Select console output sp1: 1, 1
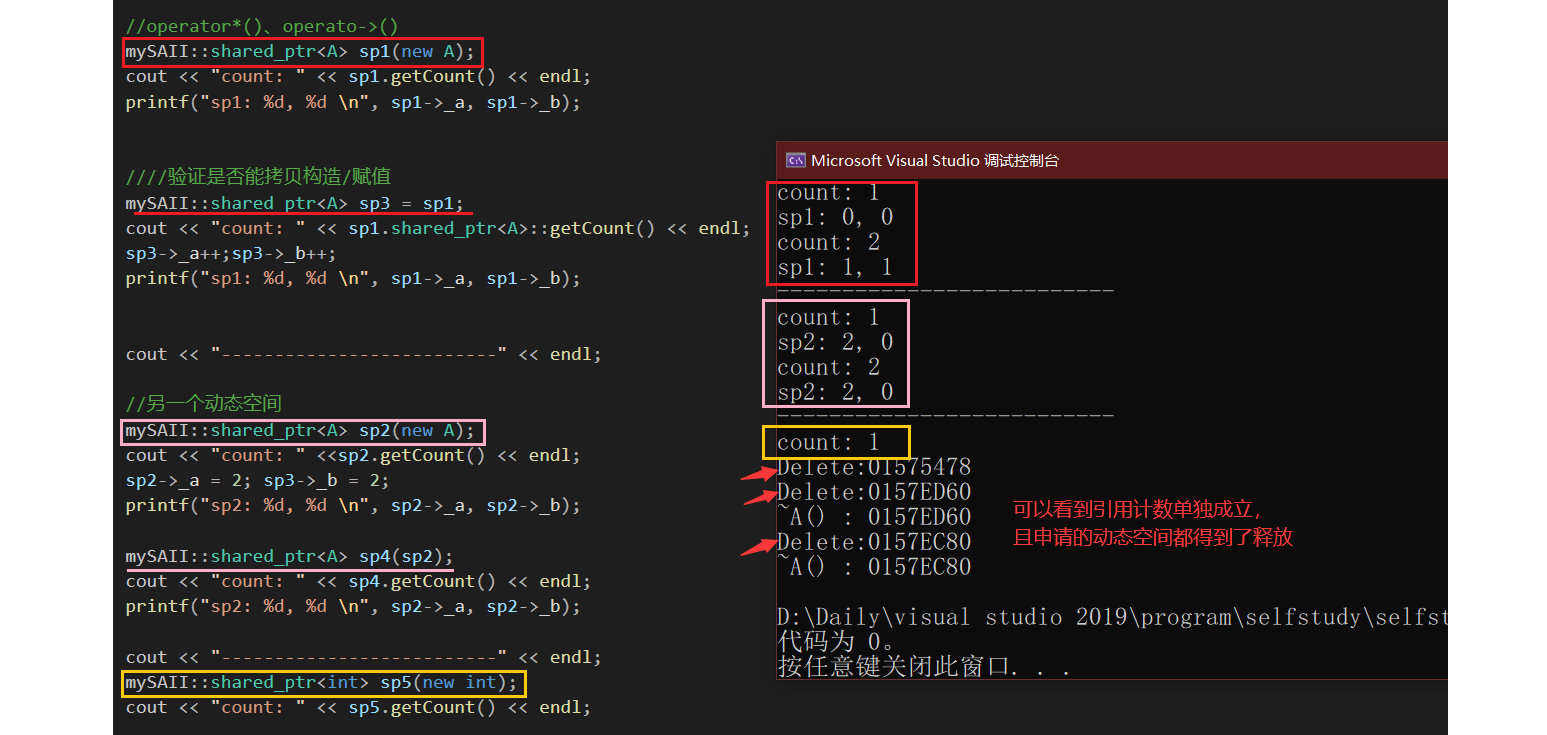 835,267
